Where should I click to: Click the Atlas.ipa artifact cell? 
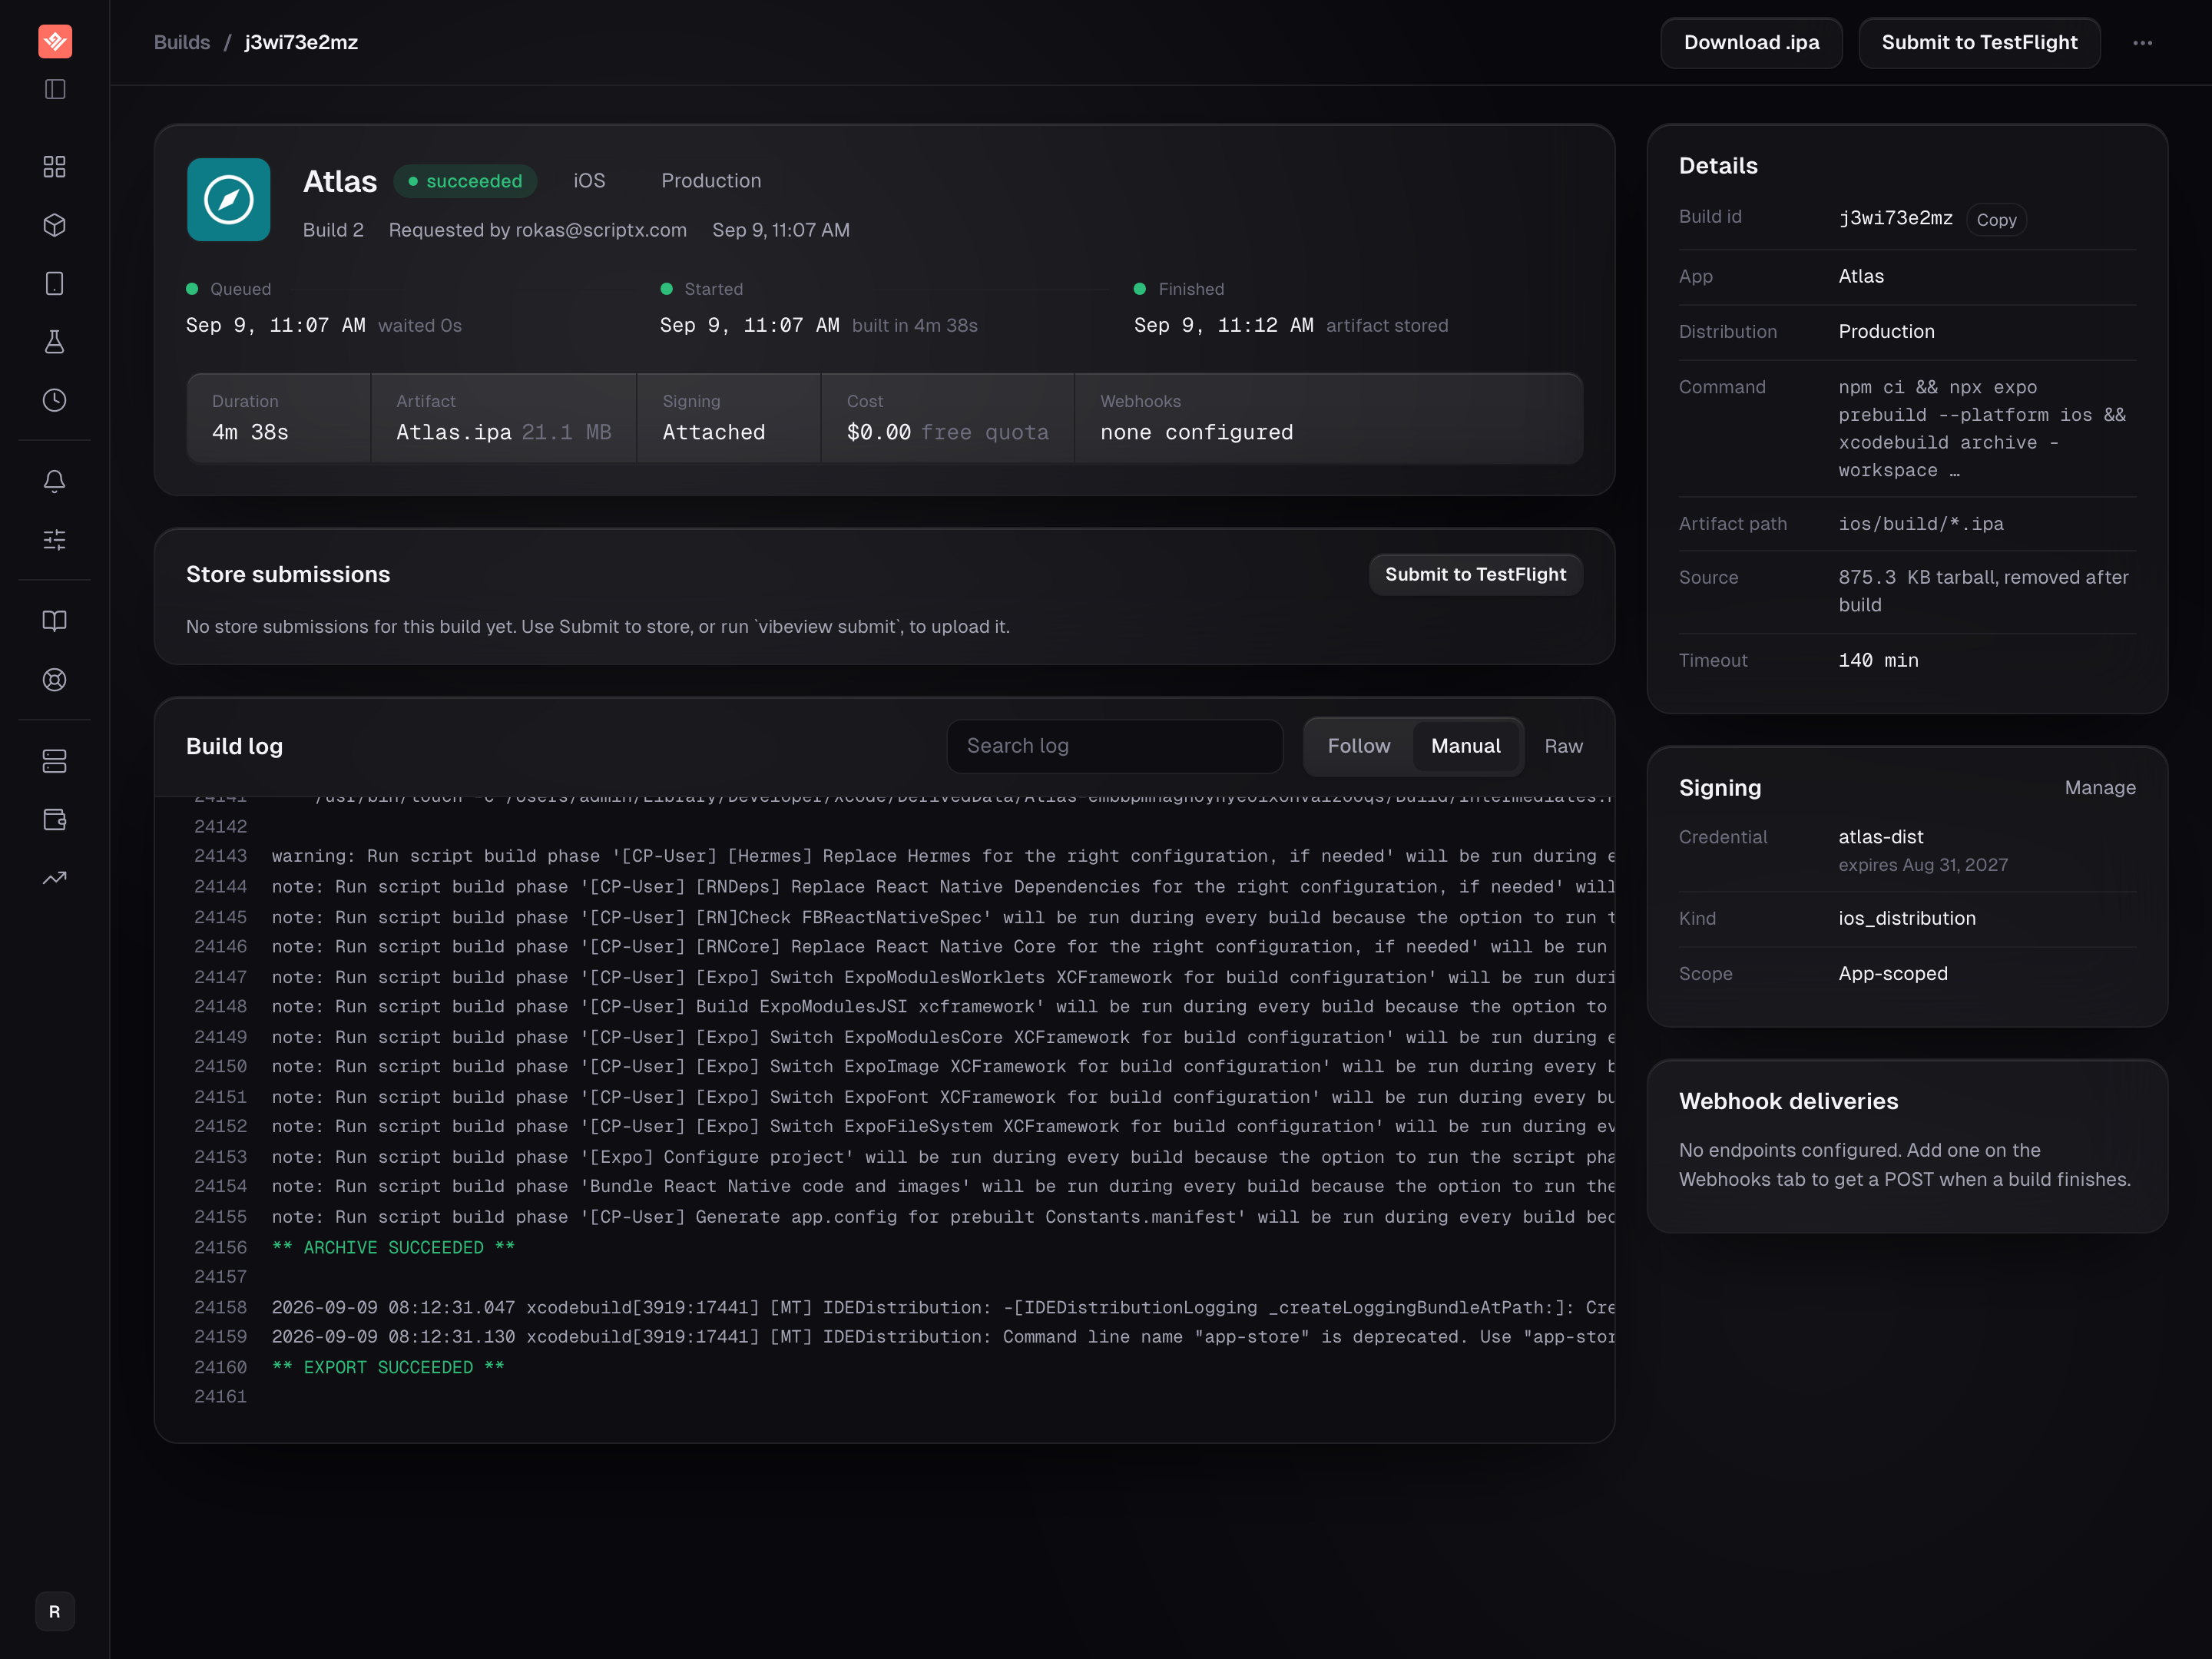coord(503,418)
